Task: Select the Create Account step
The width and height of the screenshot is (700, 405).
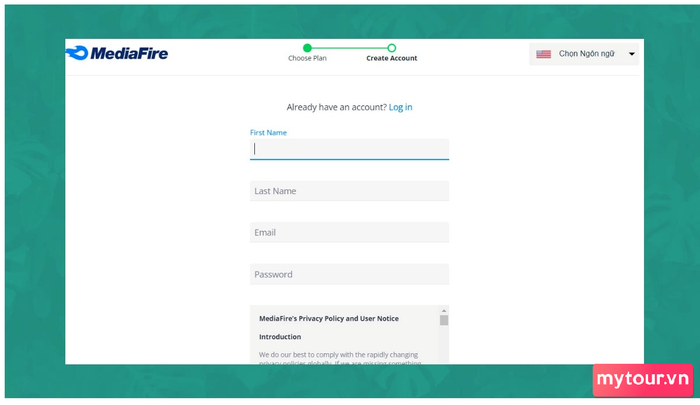Action: point(392,58)
